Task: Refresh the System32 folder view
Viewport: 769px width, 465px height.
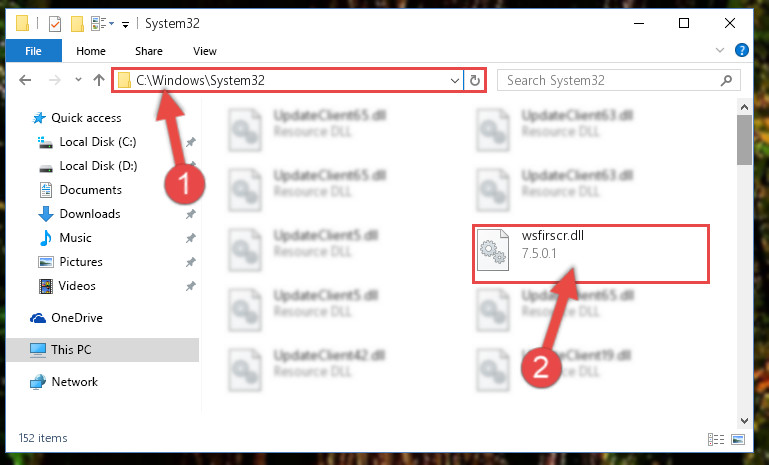Action: coord(474,80)
